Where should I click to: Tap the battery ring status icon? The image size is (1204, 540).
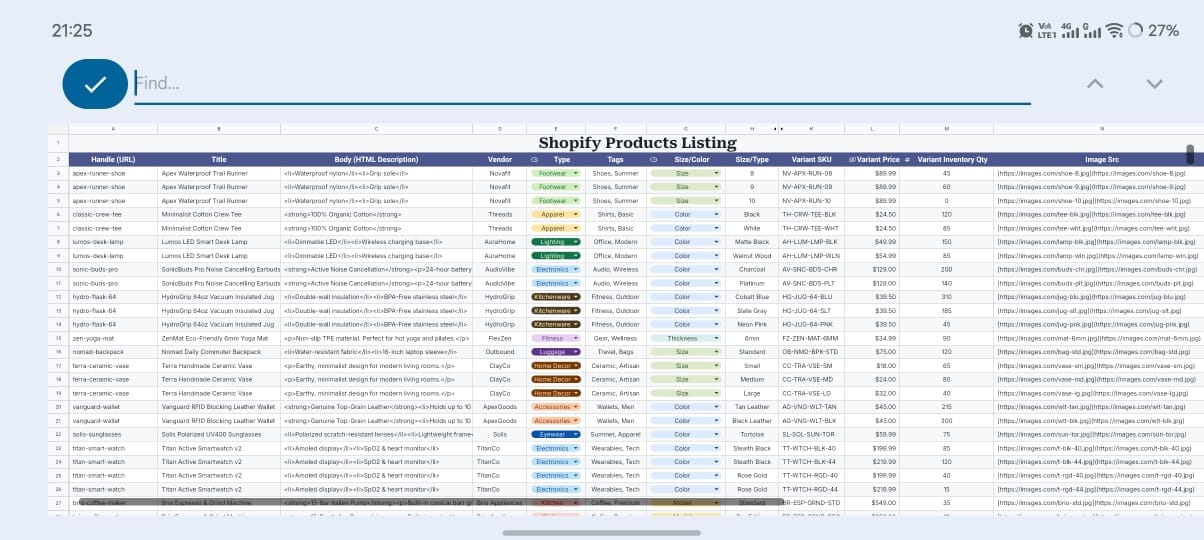point(1135,31)
